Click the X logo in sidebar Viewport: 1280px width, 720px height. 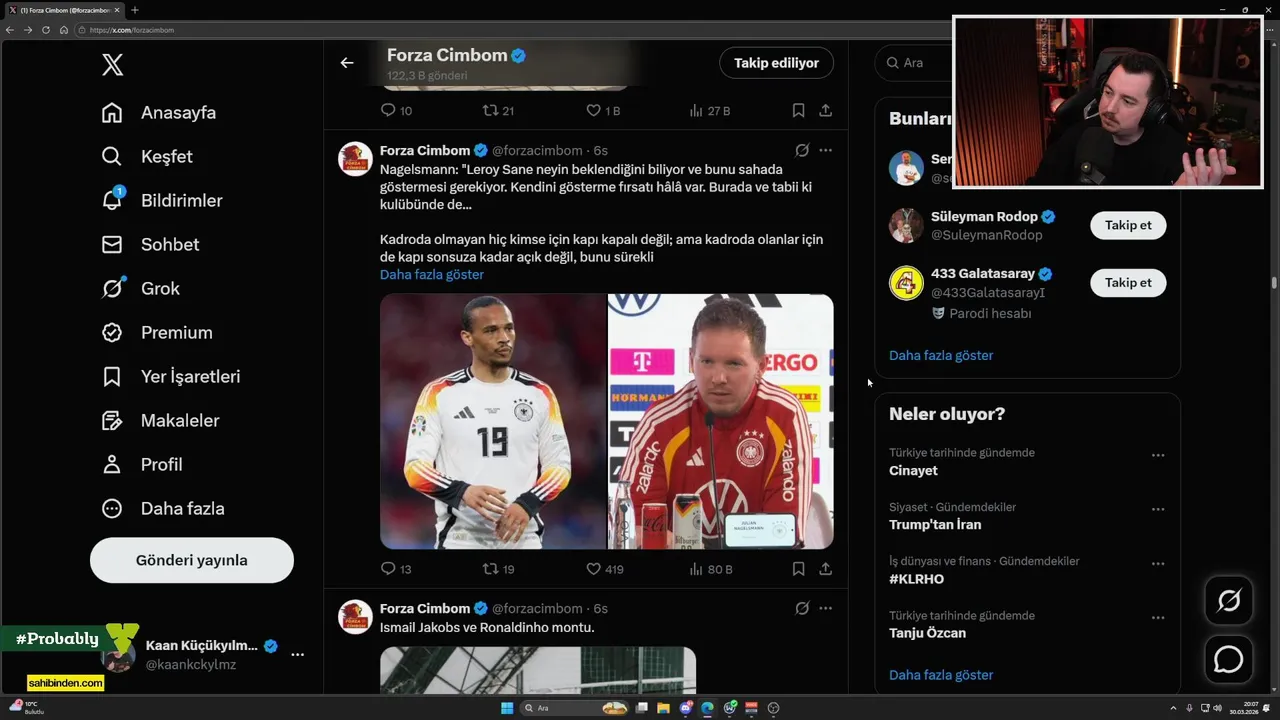click(112, 65)
